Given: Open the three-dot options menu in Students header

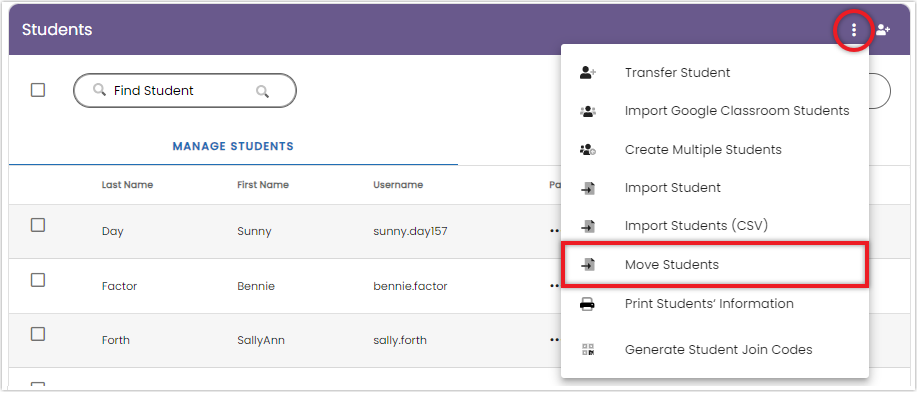Looking at the screenshot, I should coord(854,29).
